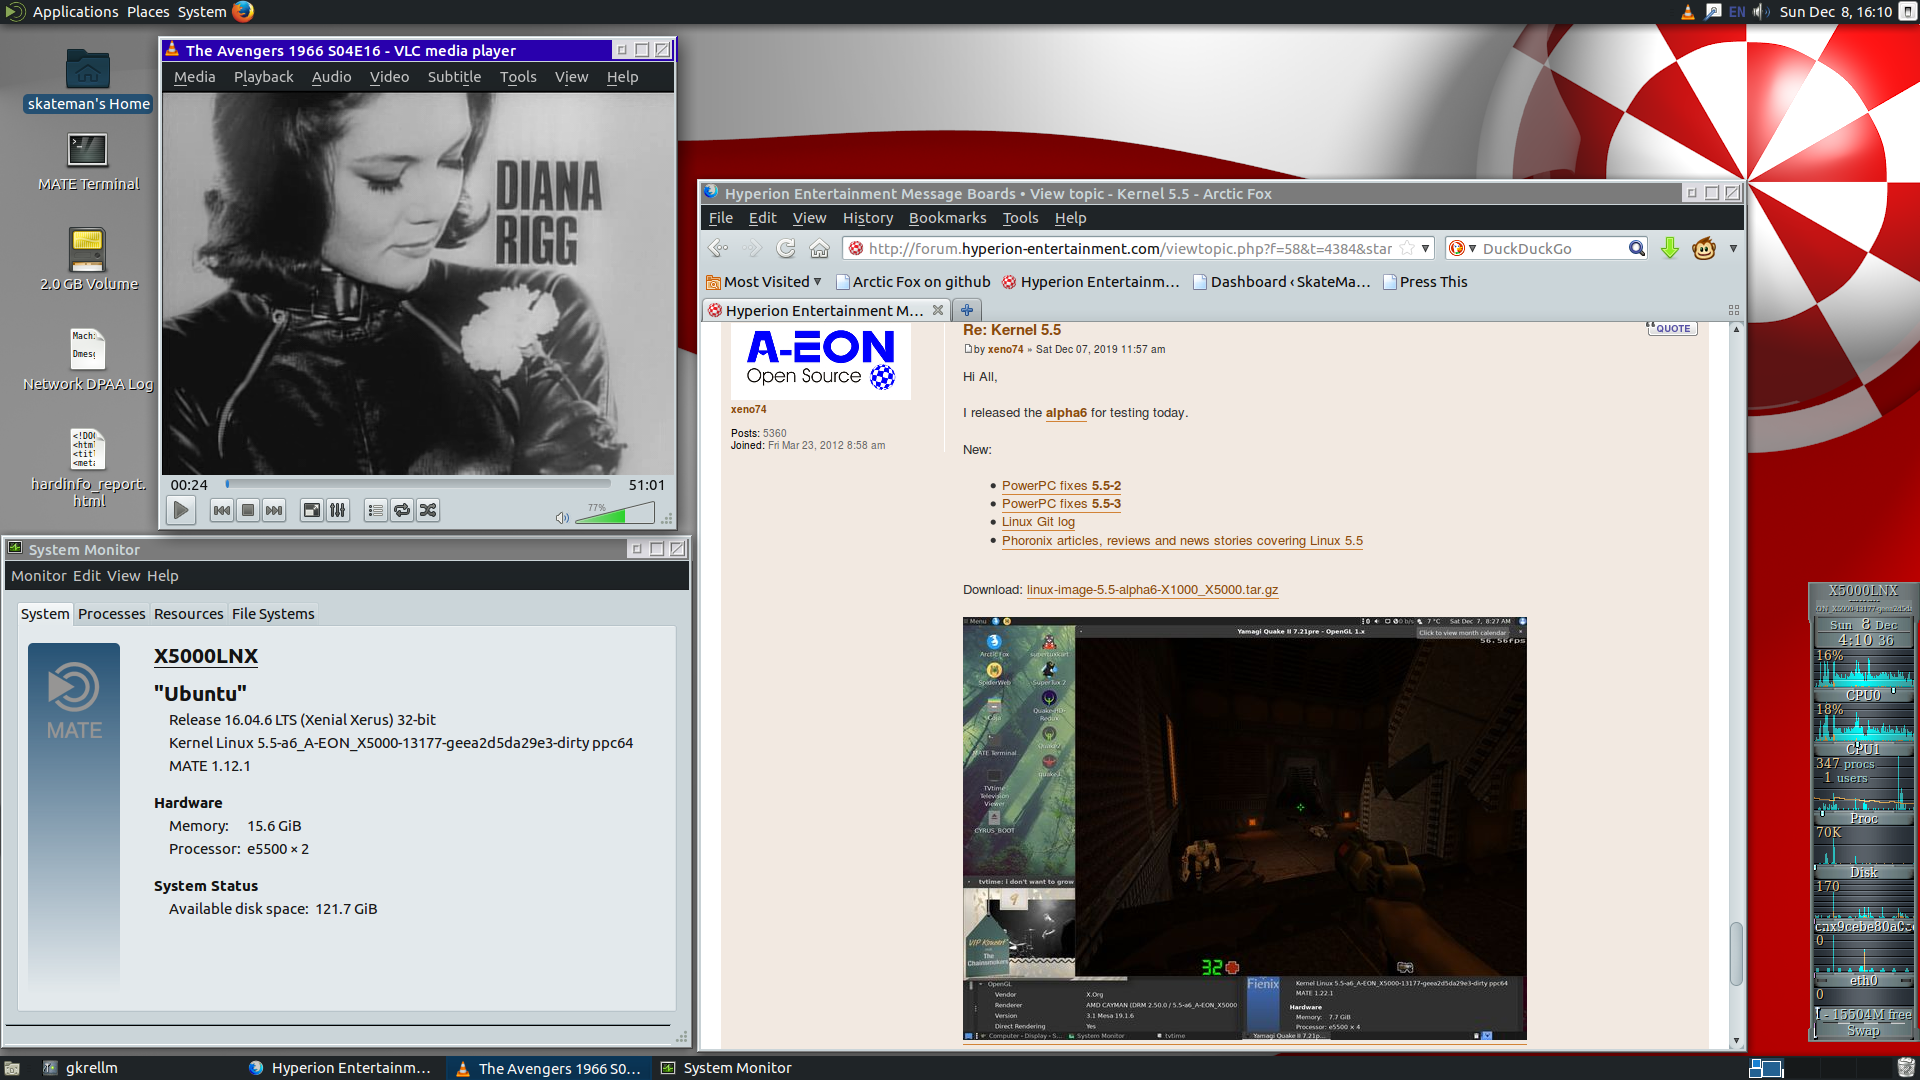Viewport: 1920px width, 1080px height.
Task: Stop playback in VLC
Action: tap(248, 511)
